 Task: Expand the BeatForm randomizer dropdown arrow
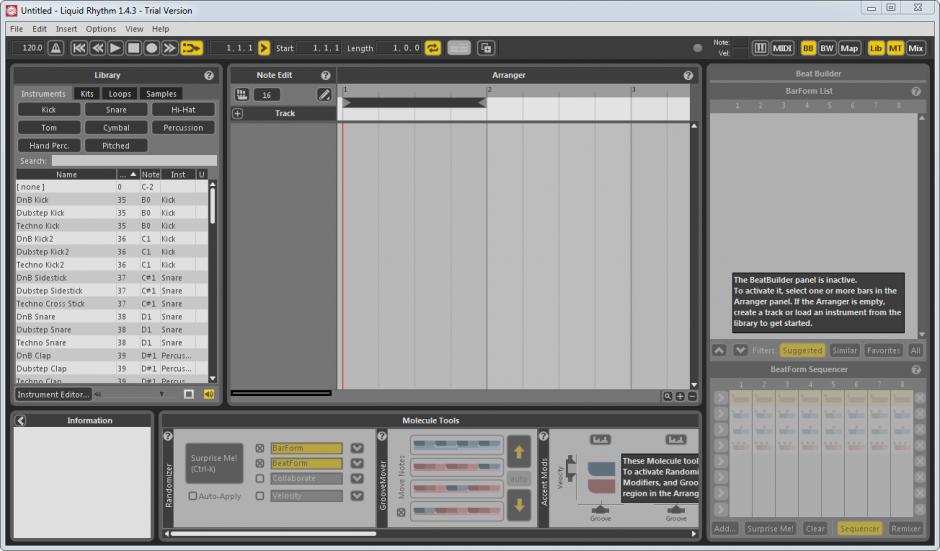coord(357,463)
